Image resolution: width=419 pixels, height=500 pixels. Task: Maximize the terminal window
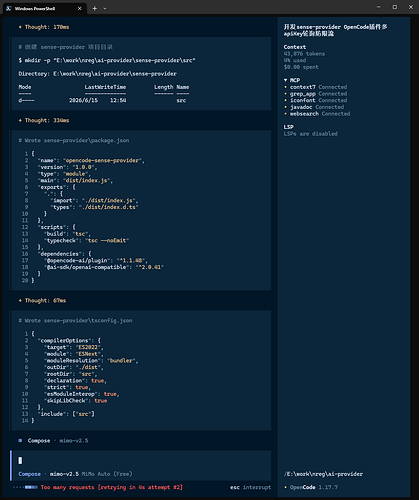[395, 7]
